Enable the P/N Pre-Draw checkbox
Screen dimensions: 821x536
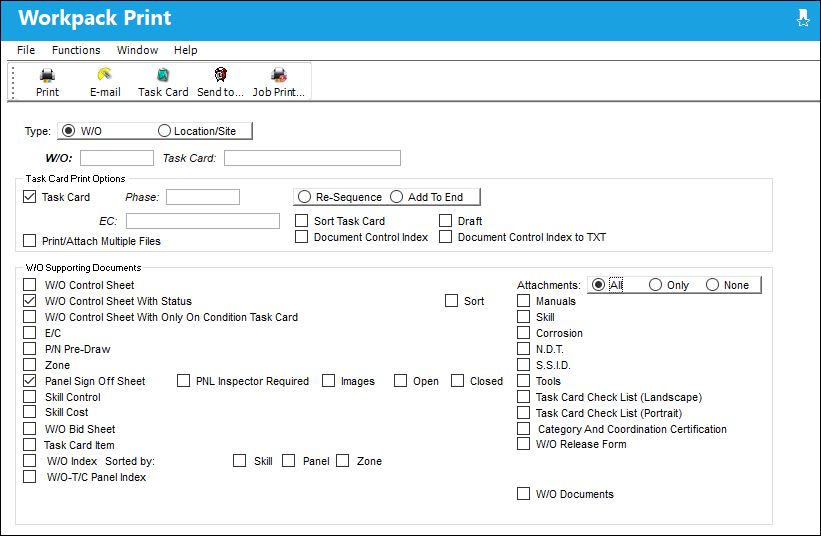[x=30, y=349]
